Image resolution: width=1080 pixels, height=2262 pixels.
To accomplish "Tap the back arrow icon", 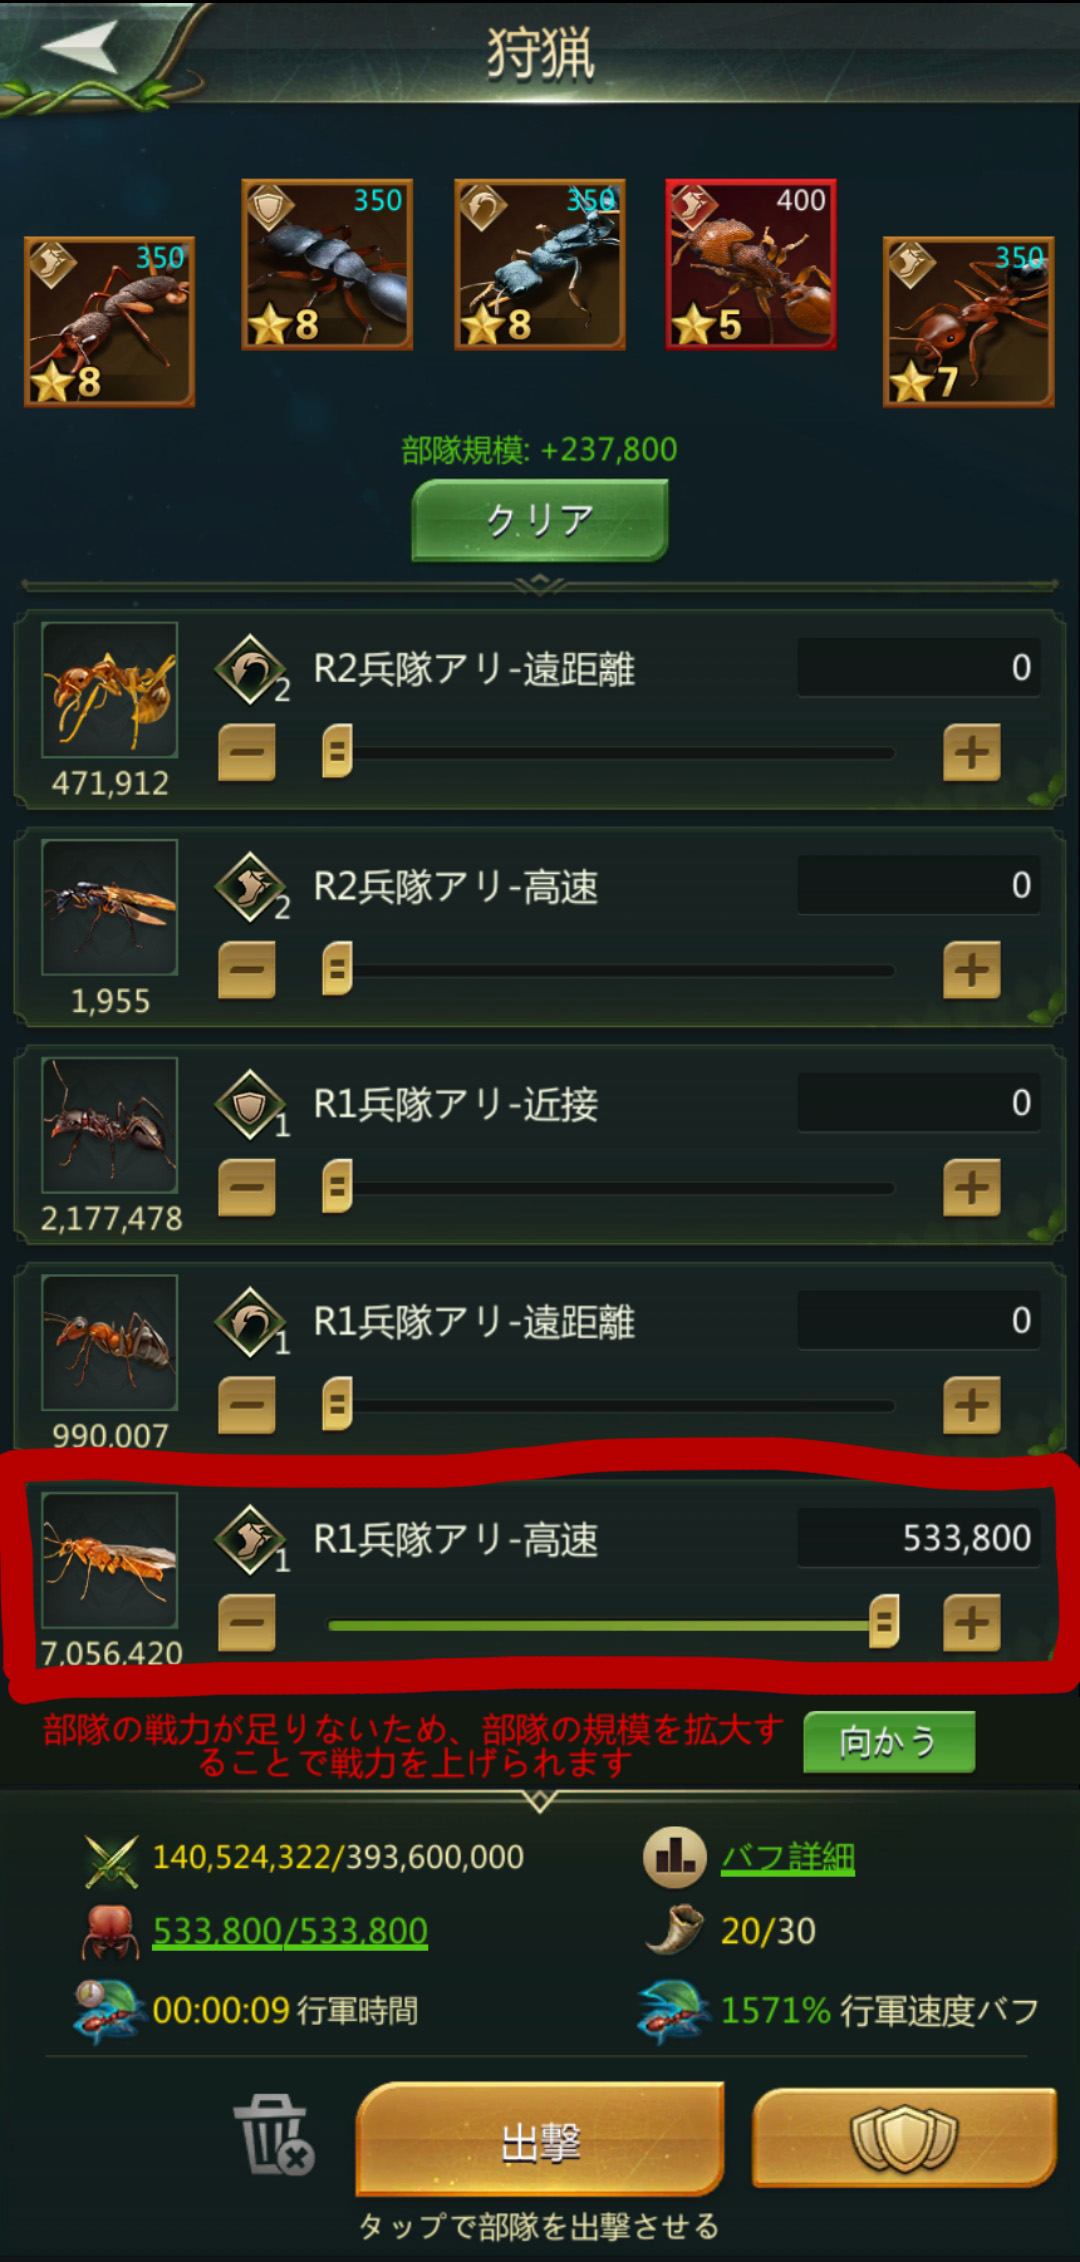I will pos(80,46).
